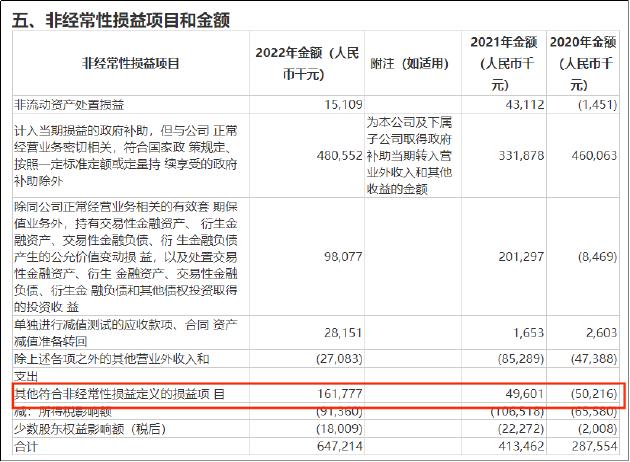Select the value 49,601
The width and height of the screenshot is (630, 462).
(525, 394)
